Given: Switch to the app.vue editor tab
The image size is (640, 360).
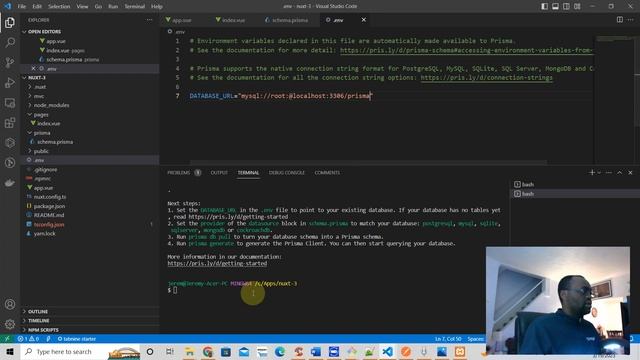Looking at the screenshot, I should (182, 20).
